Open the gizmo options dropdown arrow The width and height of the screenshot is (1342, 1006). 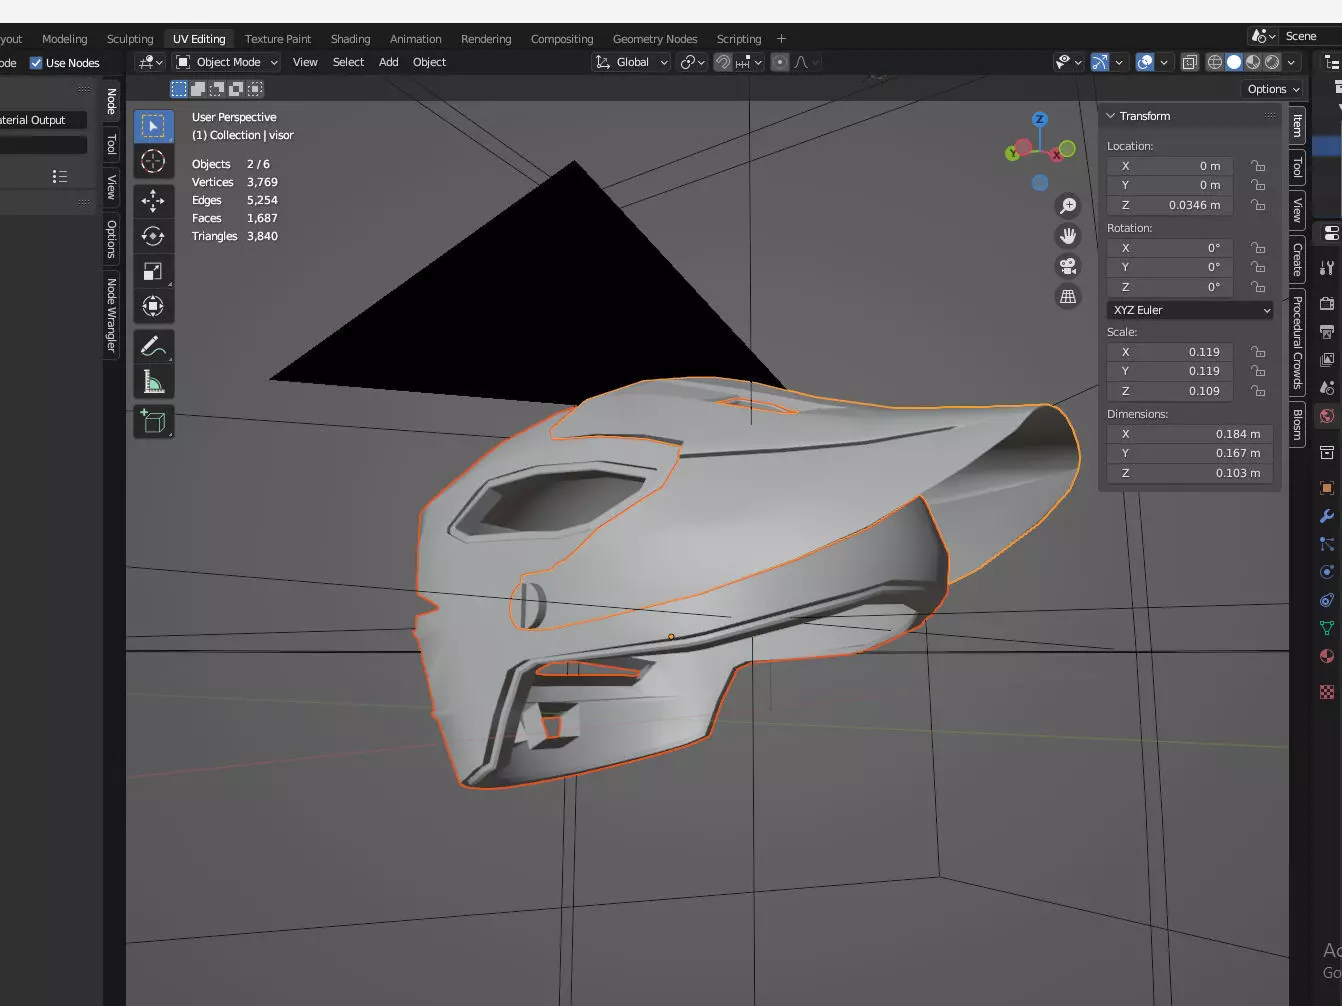coord(1119,62)
